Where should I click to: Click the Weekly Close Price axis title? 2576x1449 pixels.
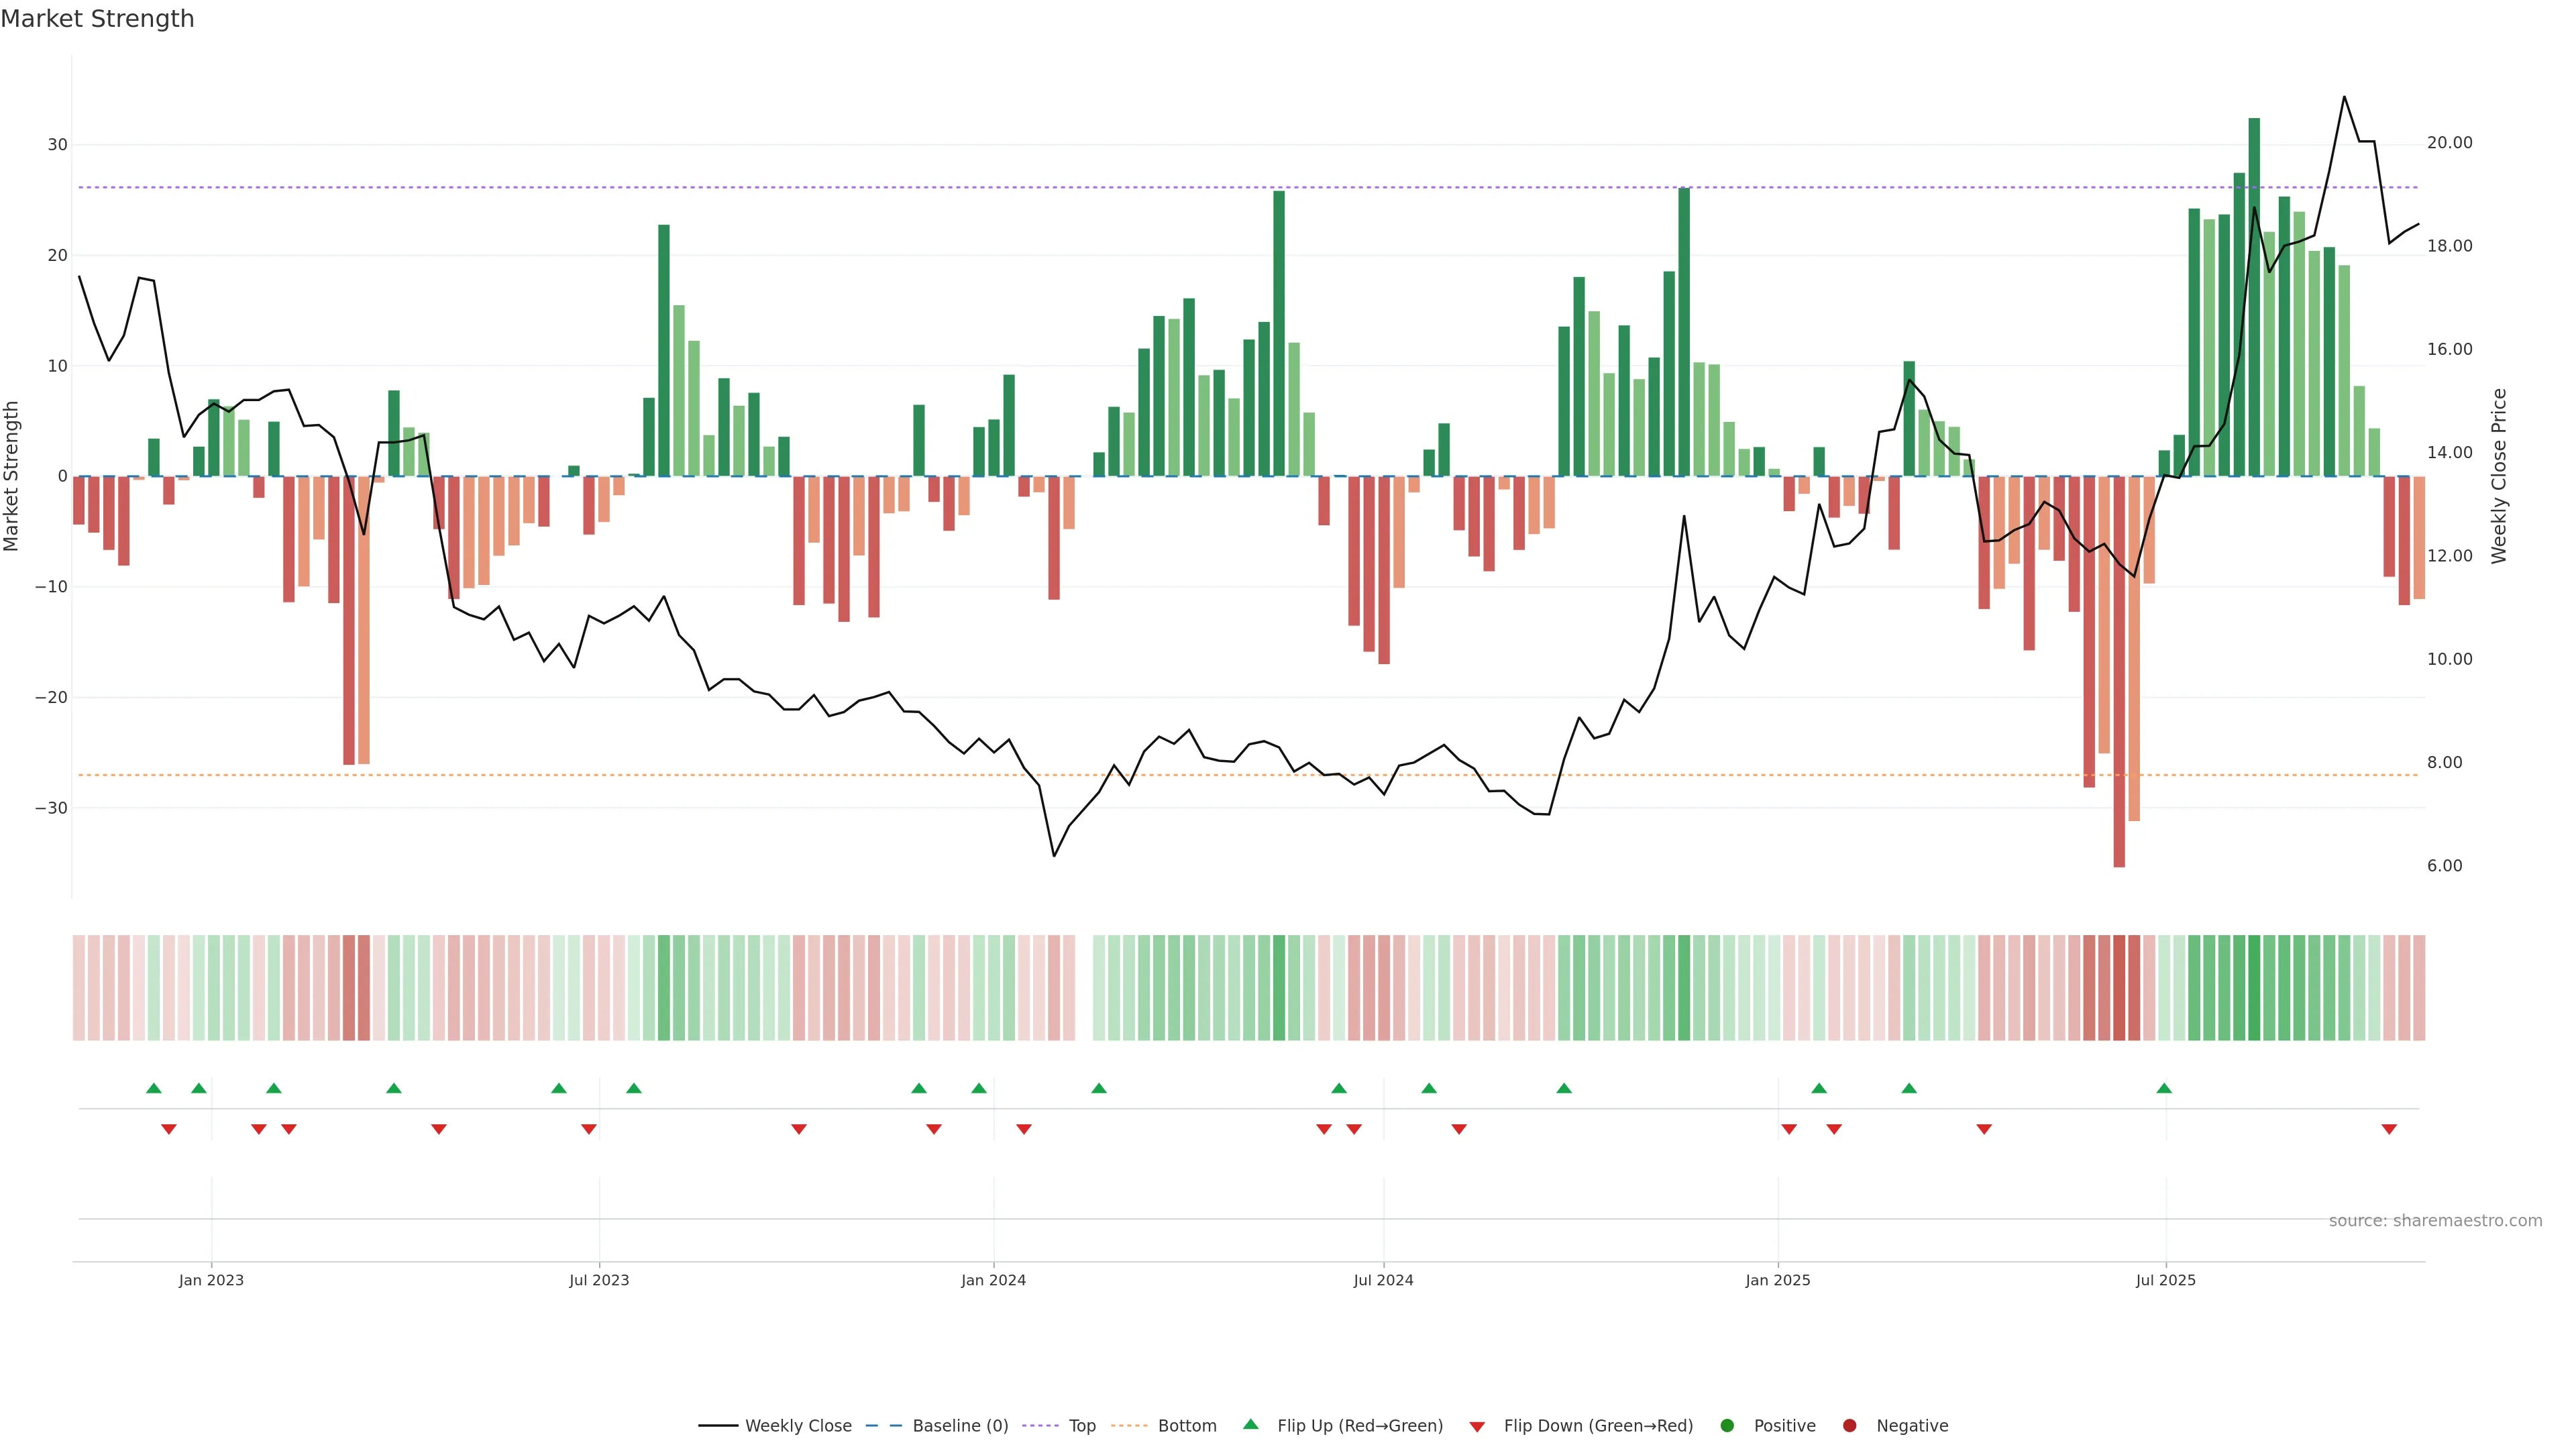[2499, 476]
